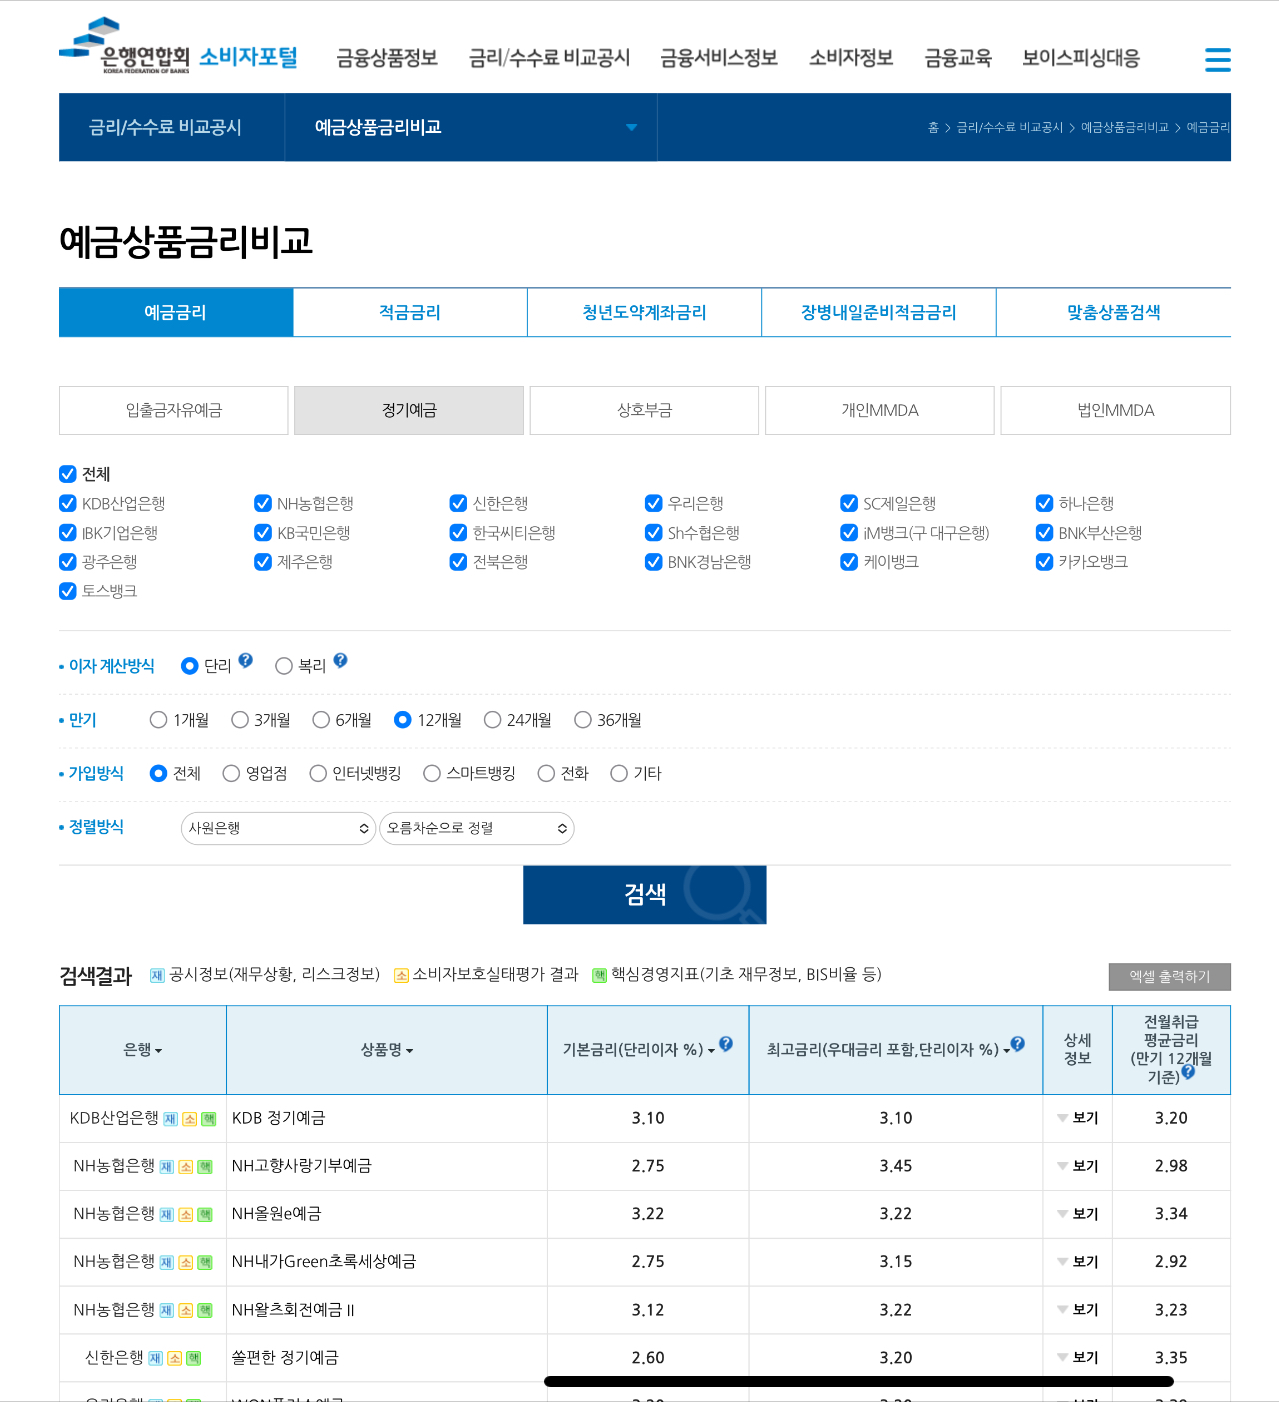
Task: Uncheck the 전체 banks checkbox
Action: click(x=68, y=474)
